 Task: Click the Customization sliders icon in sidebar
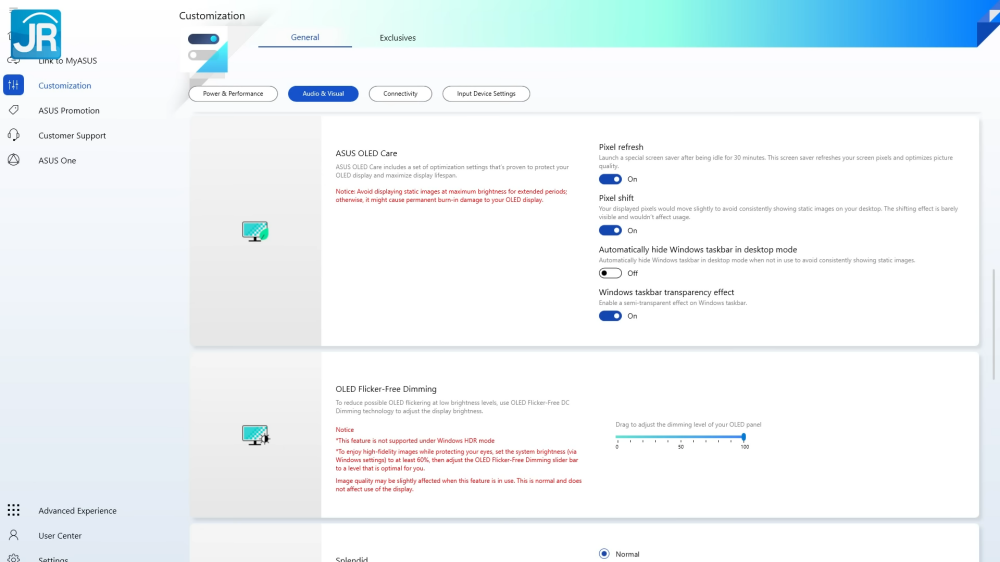click(x=13, y=85)
